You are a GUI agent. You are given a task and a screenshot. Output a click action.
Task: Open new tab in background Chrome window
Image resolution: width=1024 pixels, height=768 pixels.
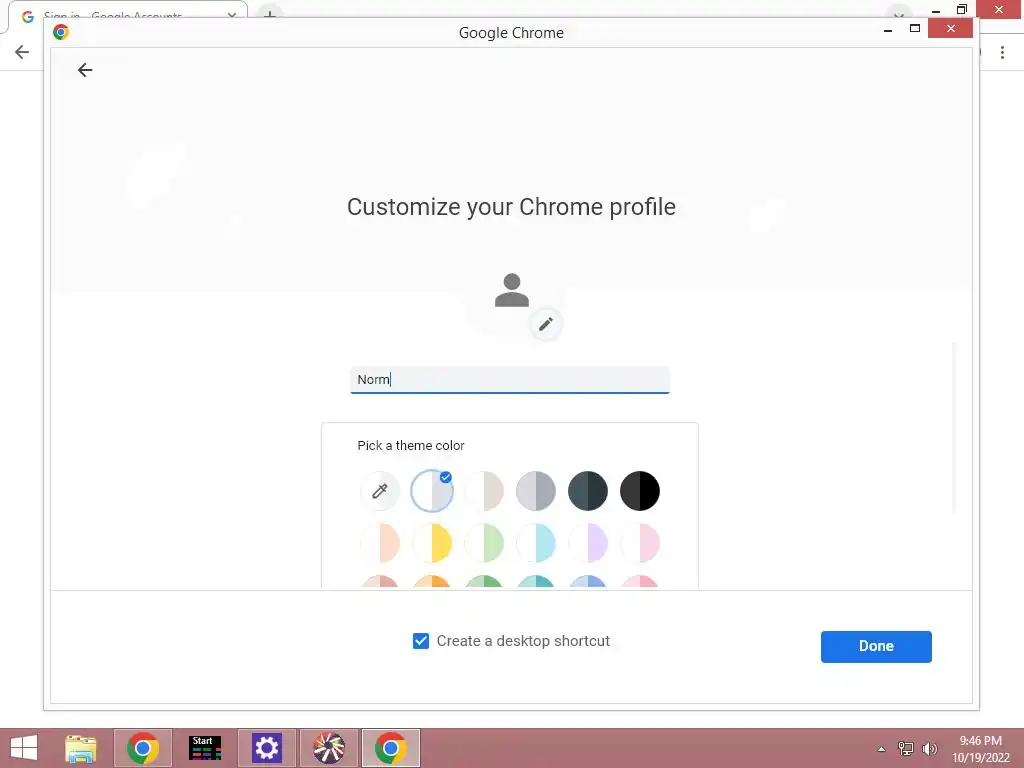click(x=270, y=13)
